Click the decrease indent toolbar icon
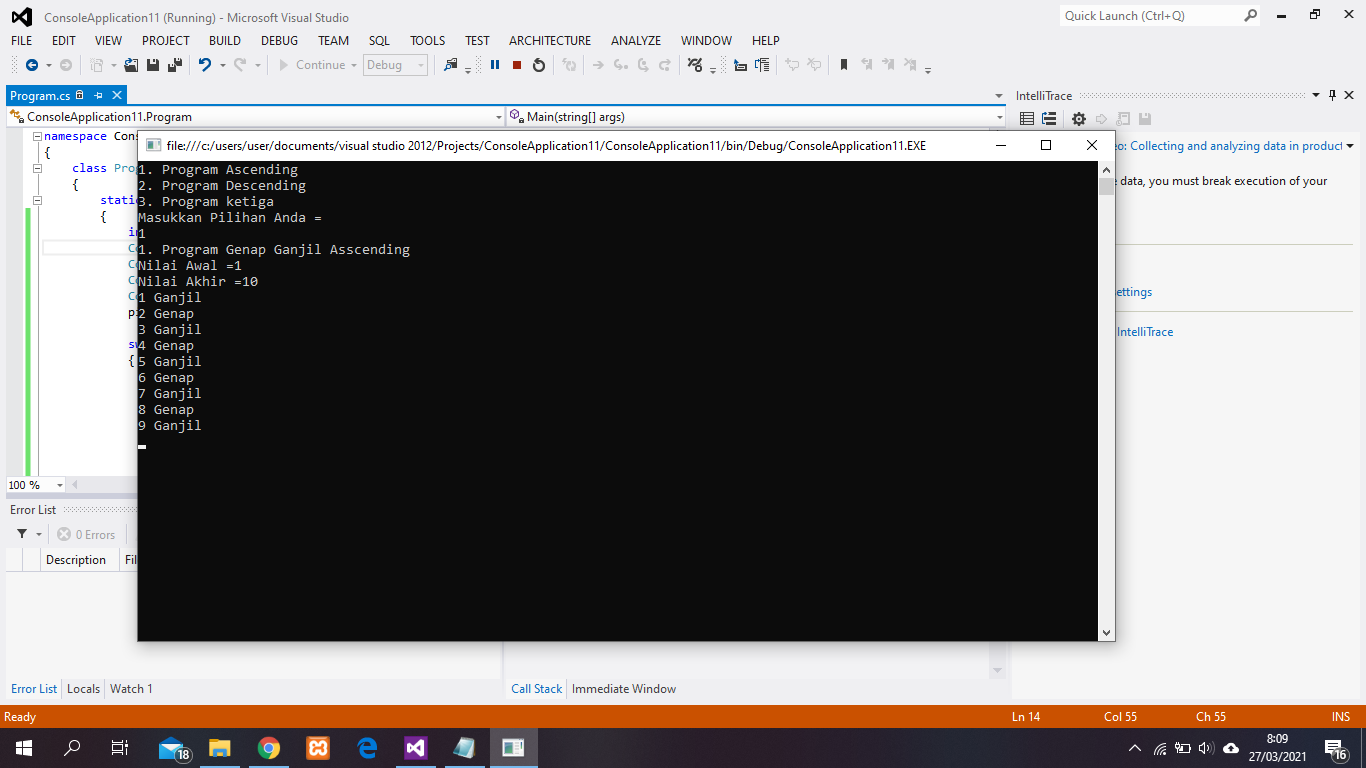1366x768 pixels. coord(740,65)
